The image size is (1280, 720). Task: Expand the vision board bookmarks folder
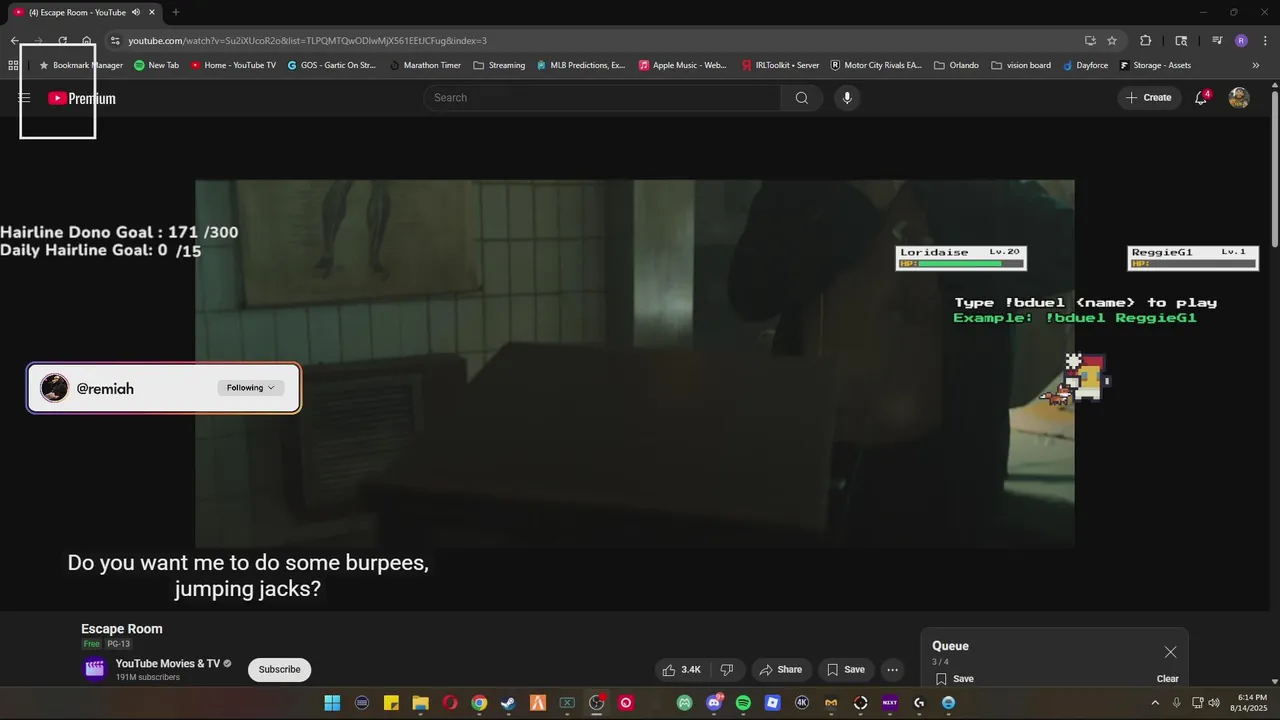[1021, 65]
